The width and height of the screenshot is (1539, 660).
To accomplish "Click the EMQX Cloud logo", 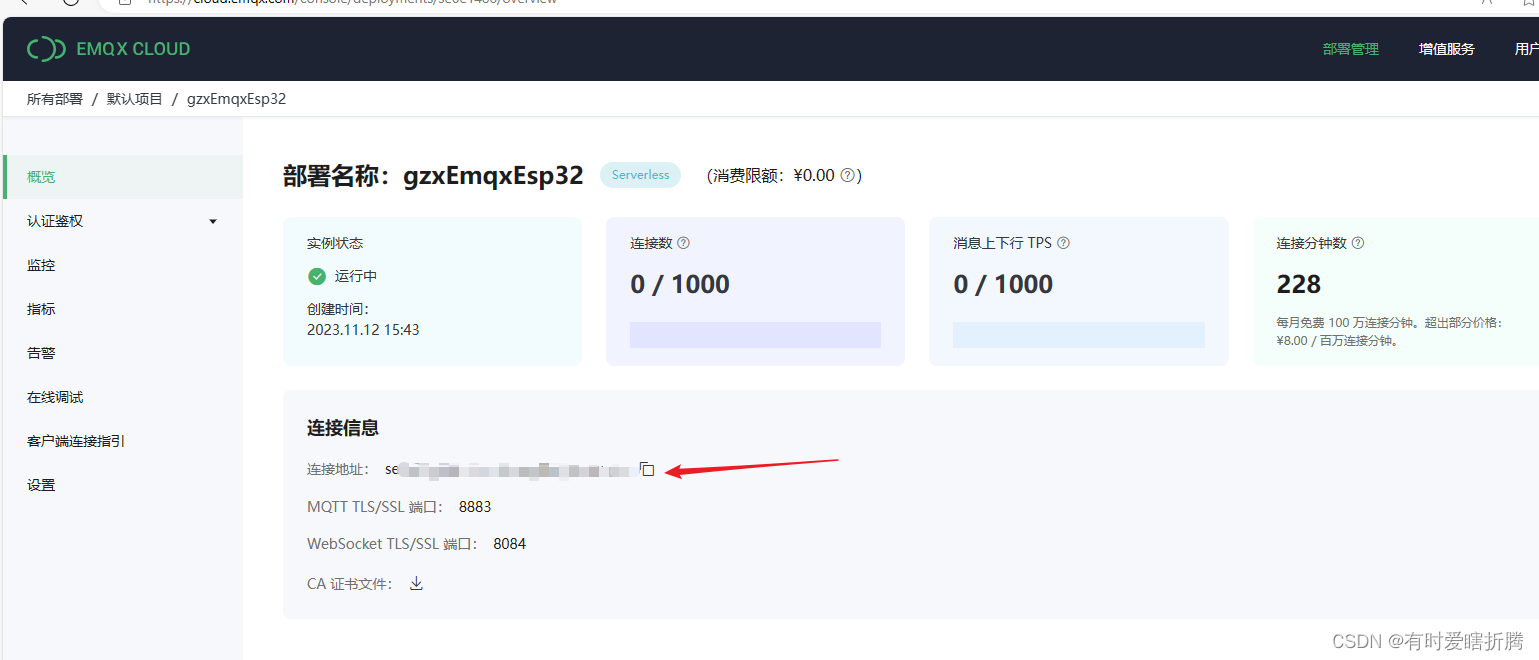I will pos(108,48).
